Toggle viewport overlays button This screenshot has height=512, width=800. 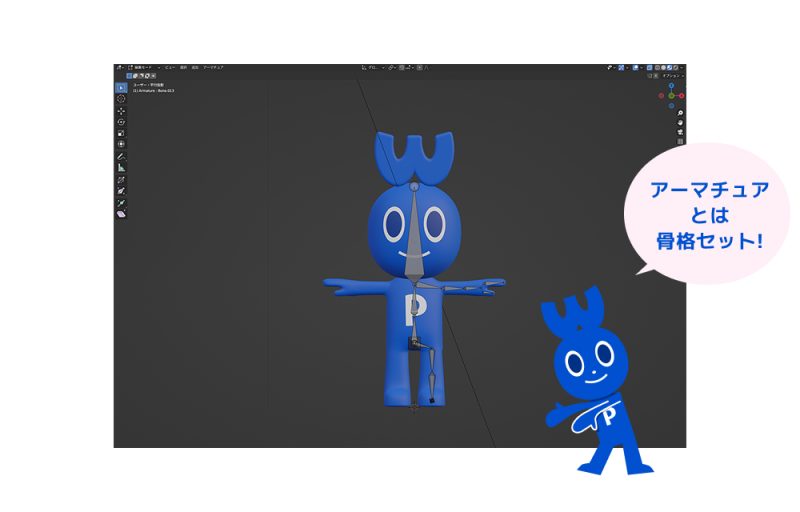click(636, 67)
